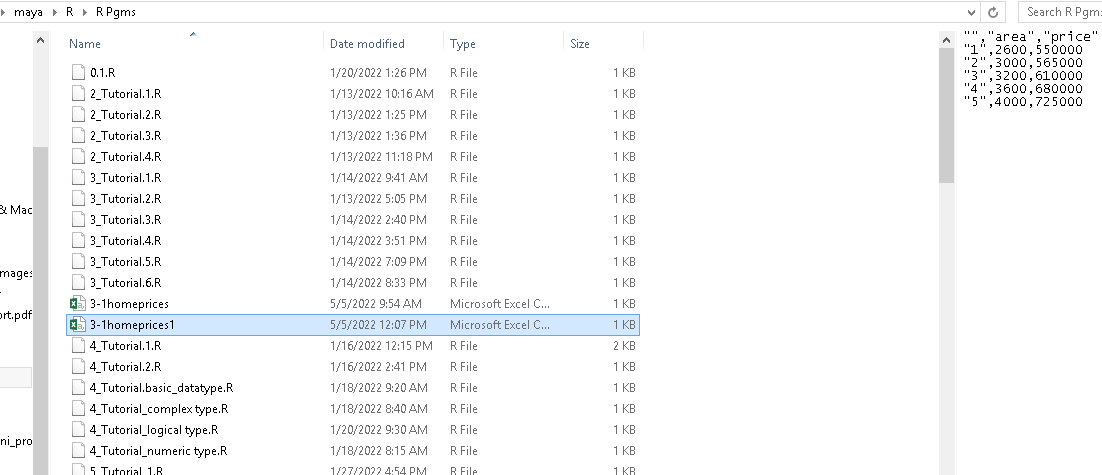Open the address bar history dropdown
This screenshot has width=1102, height=475.
tap(971, 12)
